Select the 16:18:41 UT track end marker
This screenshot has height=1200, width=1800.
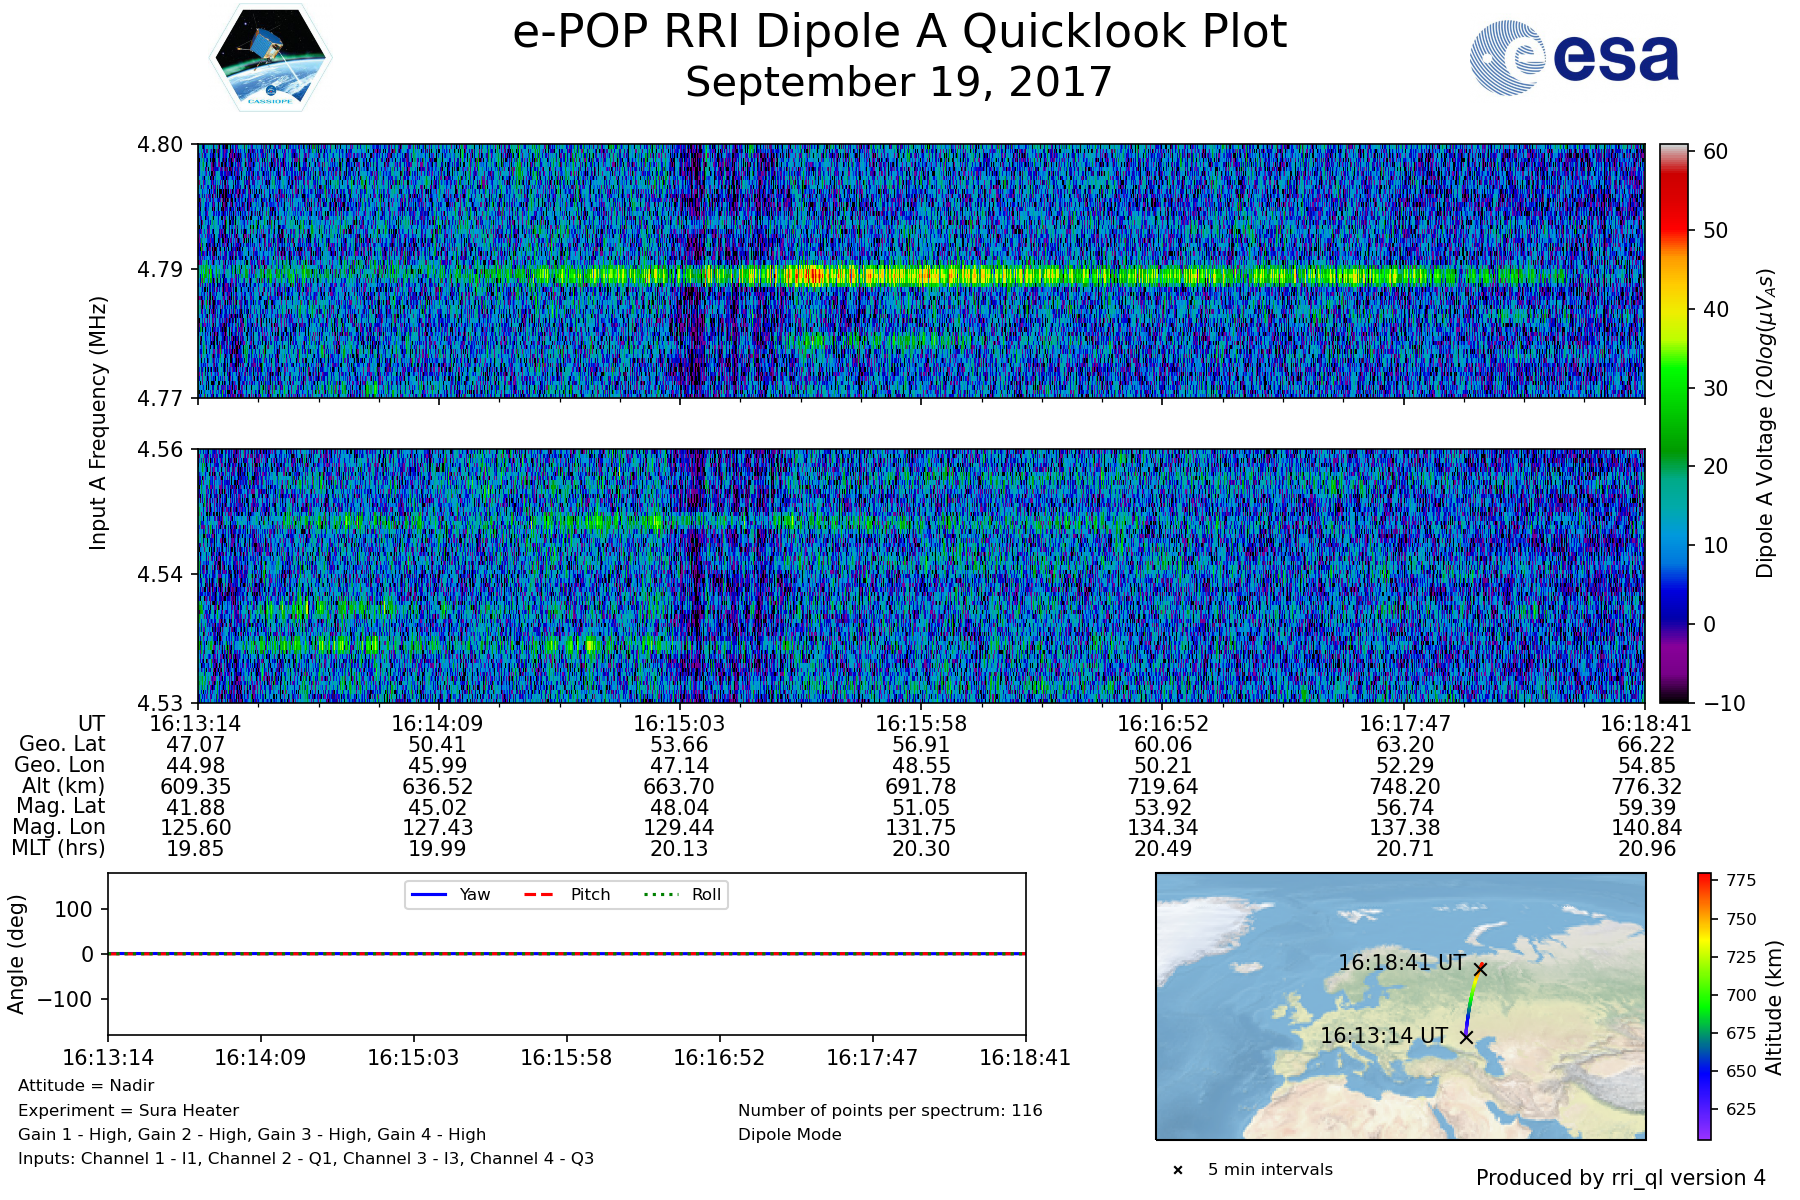pos(1480,969)
